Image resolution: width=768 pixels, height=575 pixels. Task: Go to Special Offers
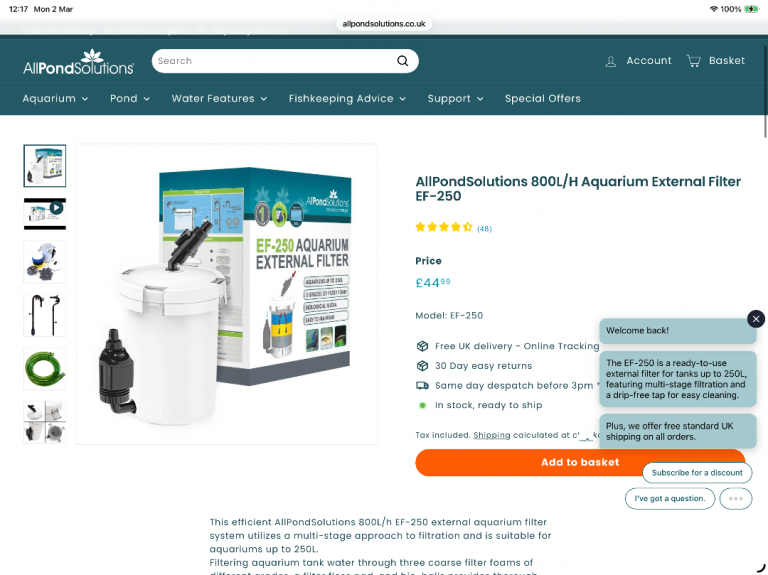[x=543, y=98]
